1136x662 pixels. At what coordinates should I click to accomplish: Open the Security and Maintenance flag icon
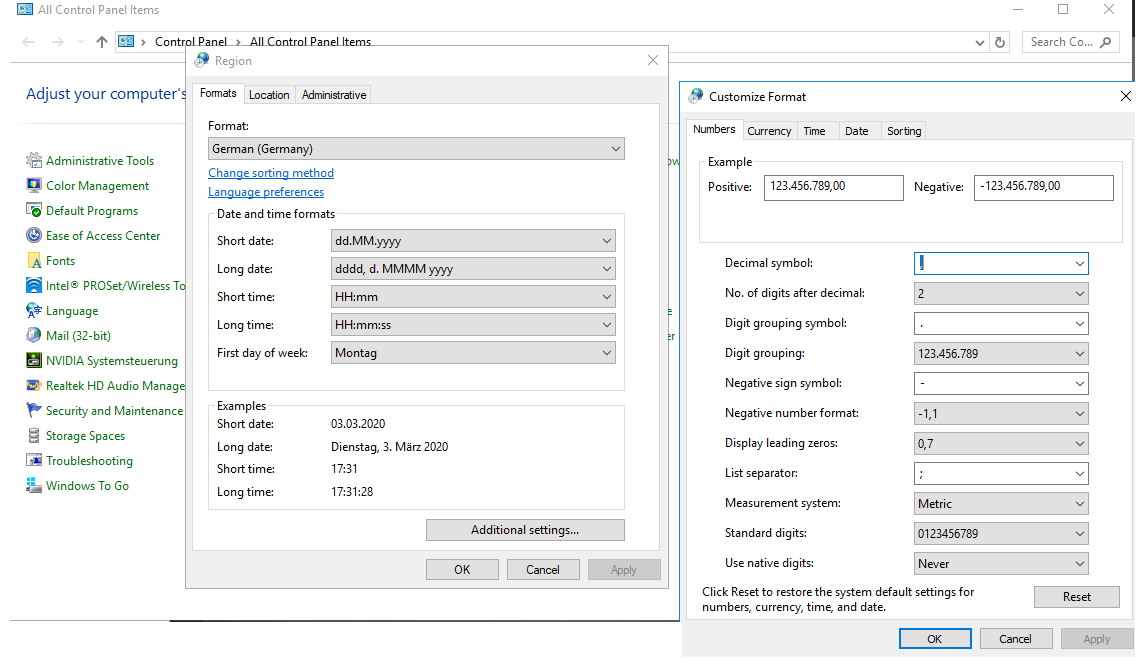[35, 411]
